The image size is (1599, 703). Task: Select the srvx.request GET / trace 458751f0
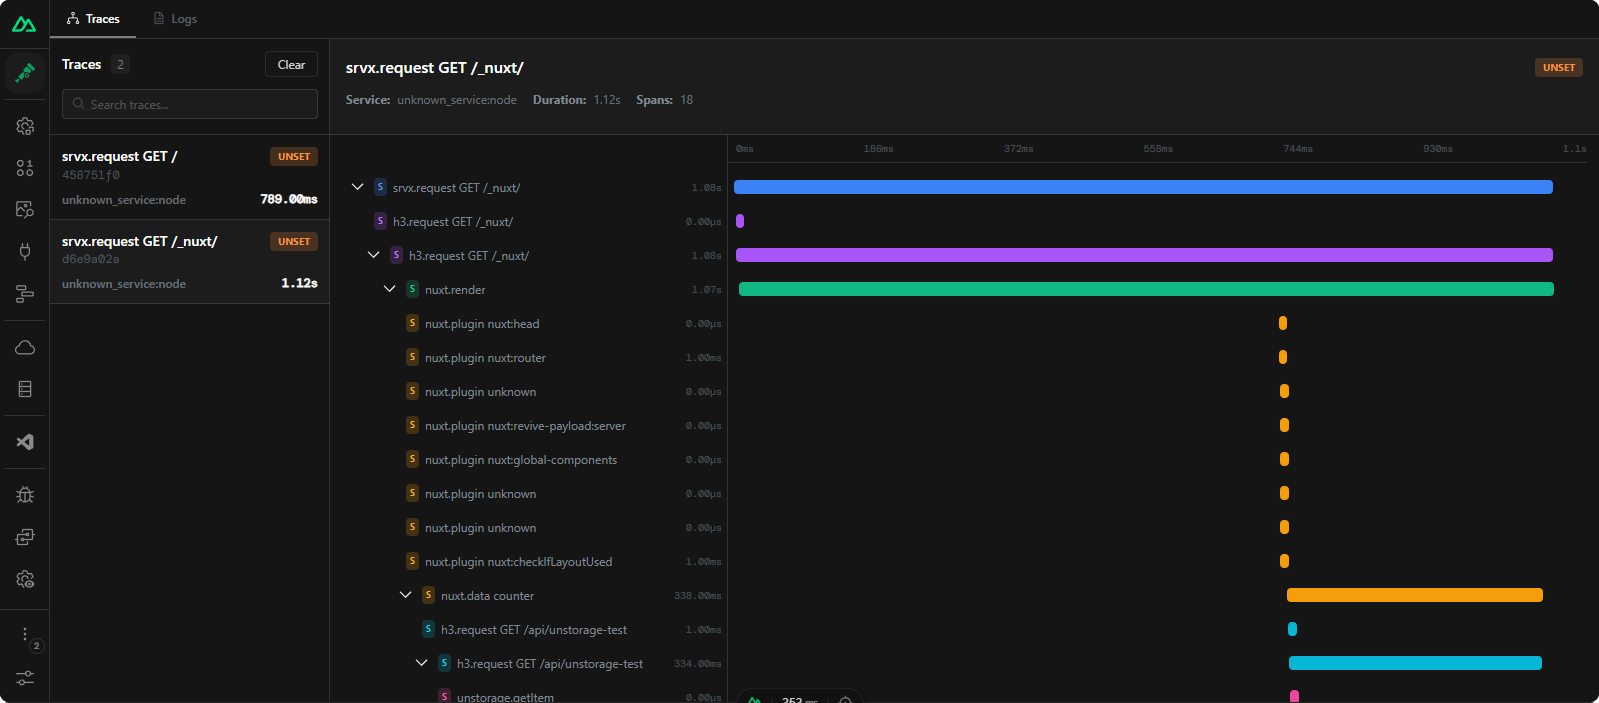[x=190, y=177]
